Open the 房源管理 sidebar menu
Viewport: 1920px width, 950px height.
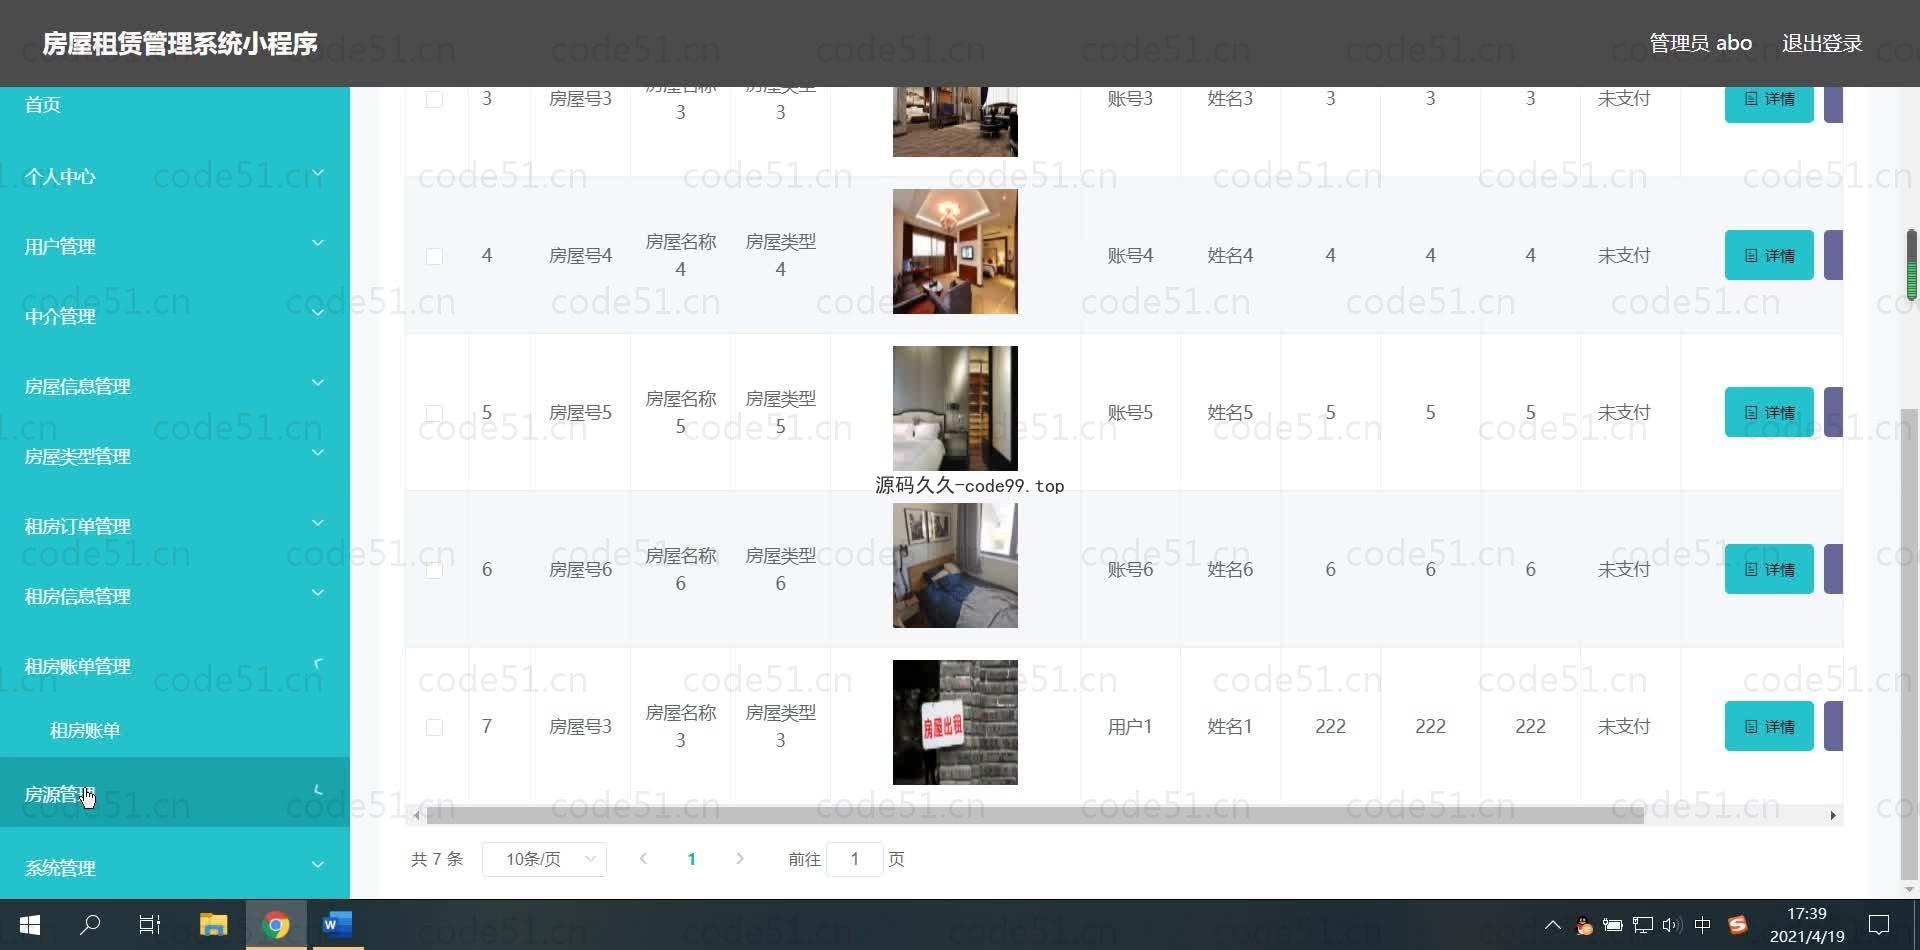pos(175,792)
